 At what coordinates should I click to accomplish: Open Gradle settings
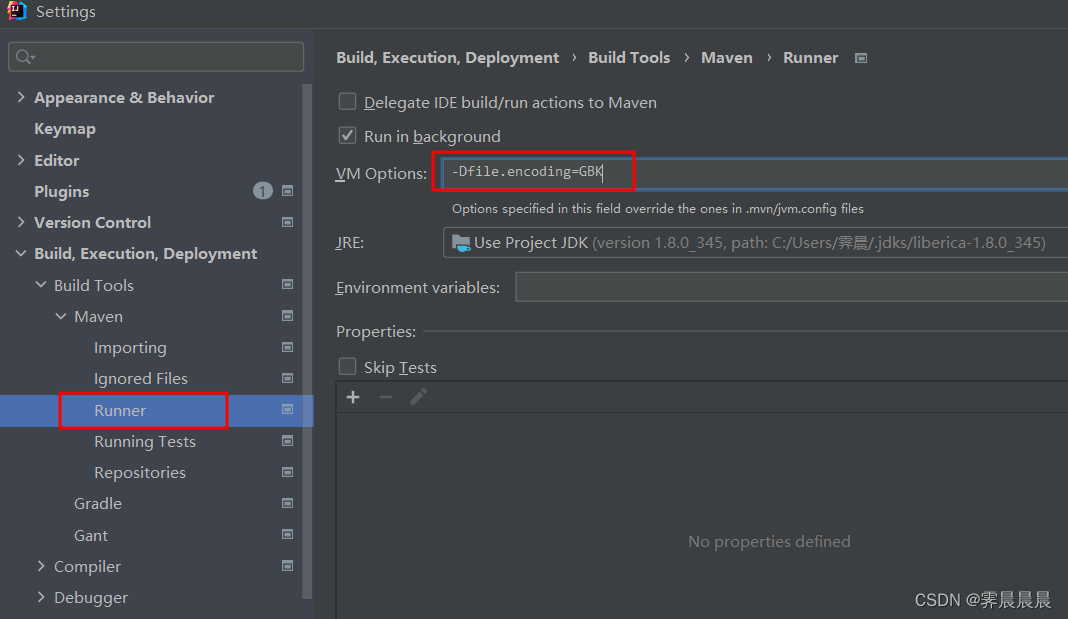(98, 503)
